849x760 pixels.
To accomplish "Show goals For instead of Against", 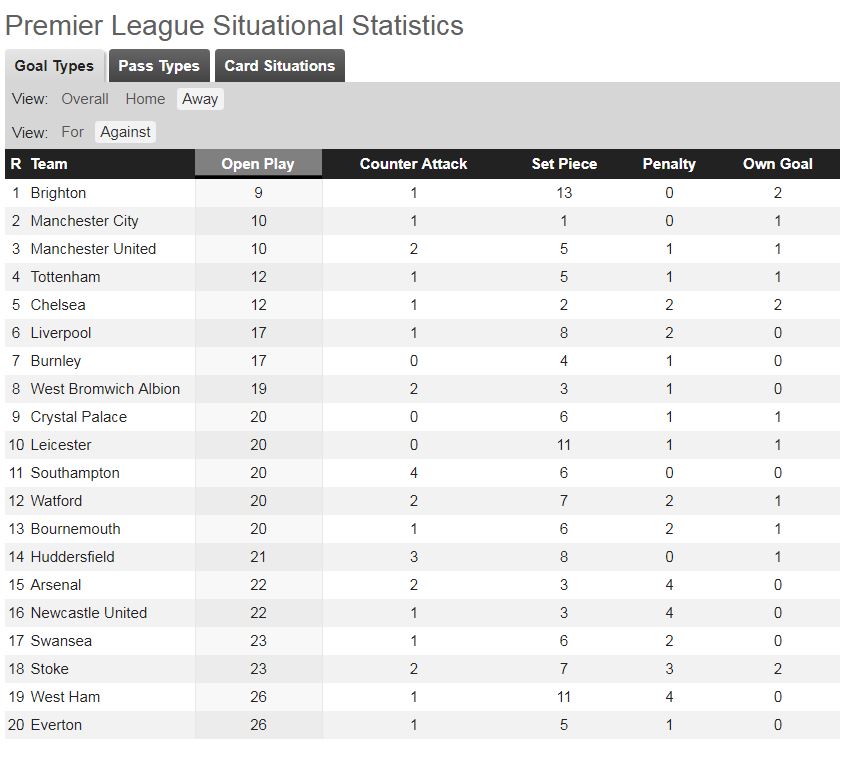I will (73, 132).
